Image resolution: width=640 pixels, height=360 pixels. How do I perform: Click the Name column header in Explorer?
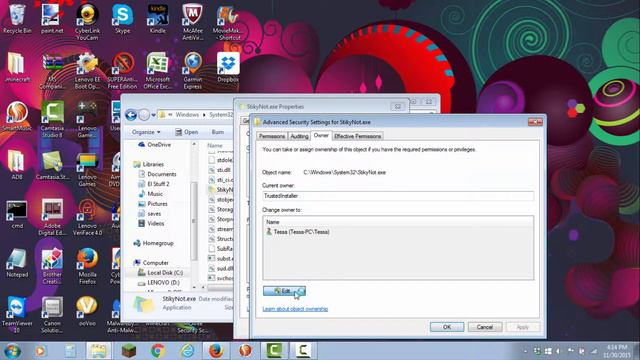pyautogui.click(x=215, y=145)
